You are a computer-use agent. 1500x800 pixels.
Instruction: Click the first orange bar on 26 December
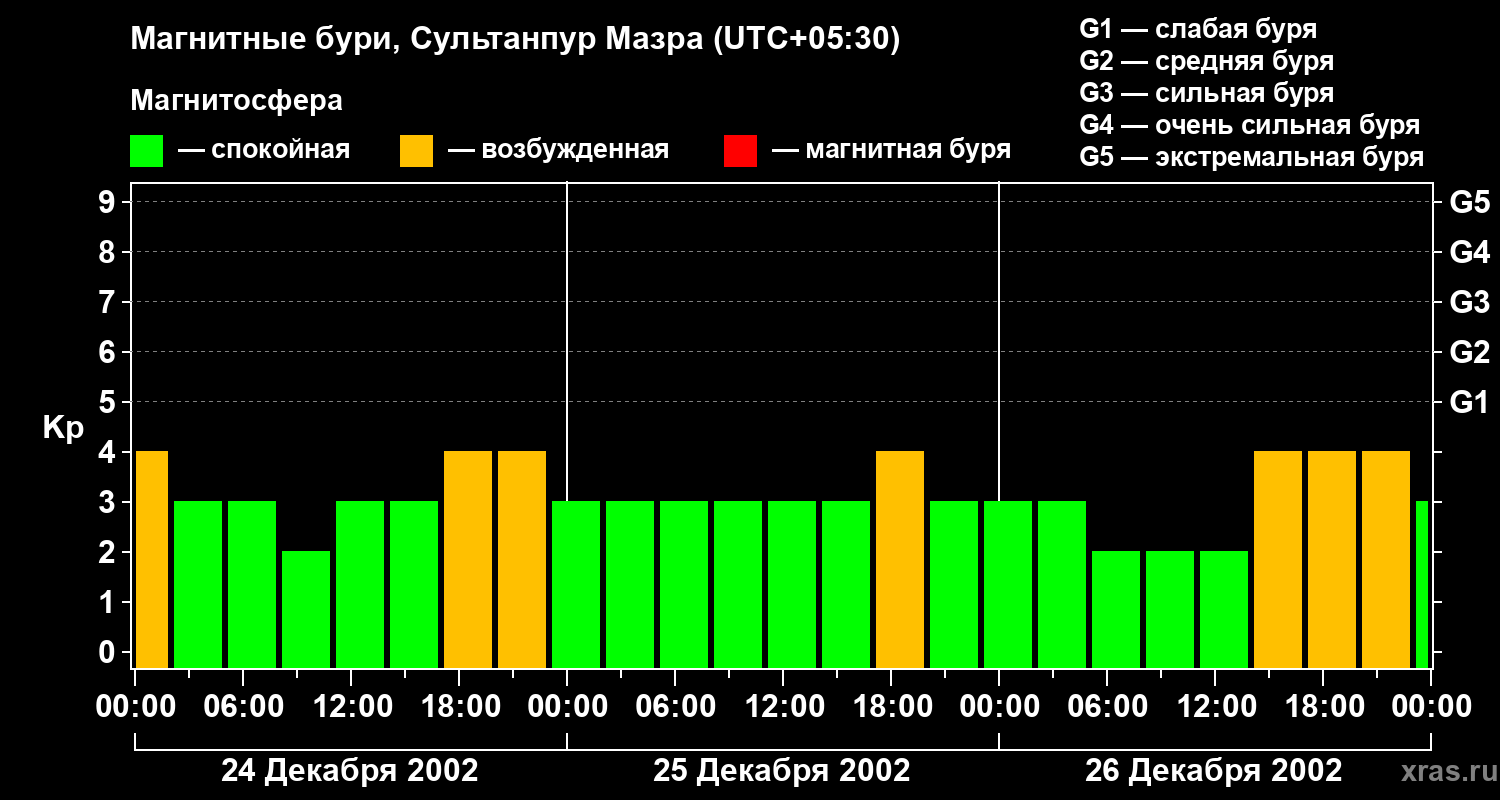[x=1278, y=559]
